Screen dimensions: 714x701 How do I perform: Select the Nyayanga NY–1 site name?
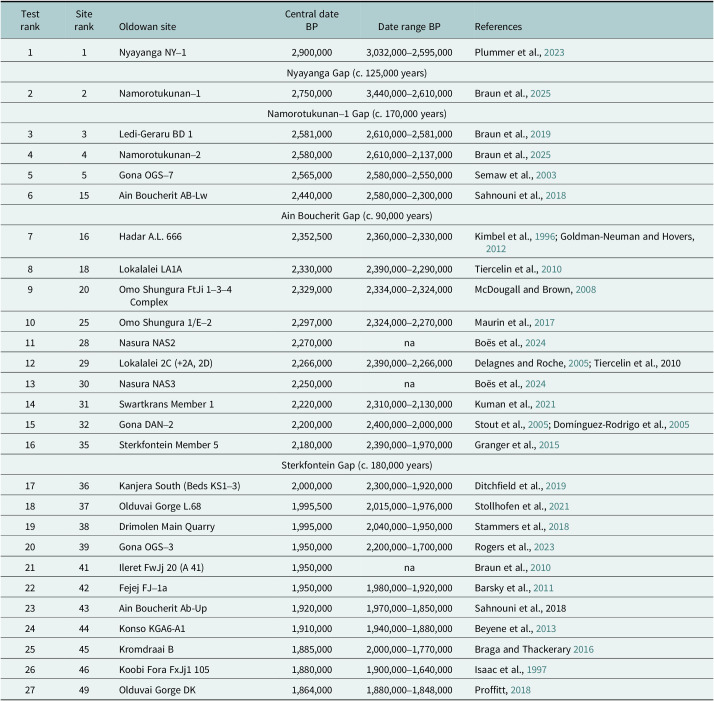pos(153,52)
